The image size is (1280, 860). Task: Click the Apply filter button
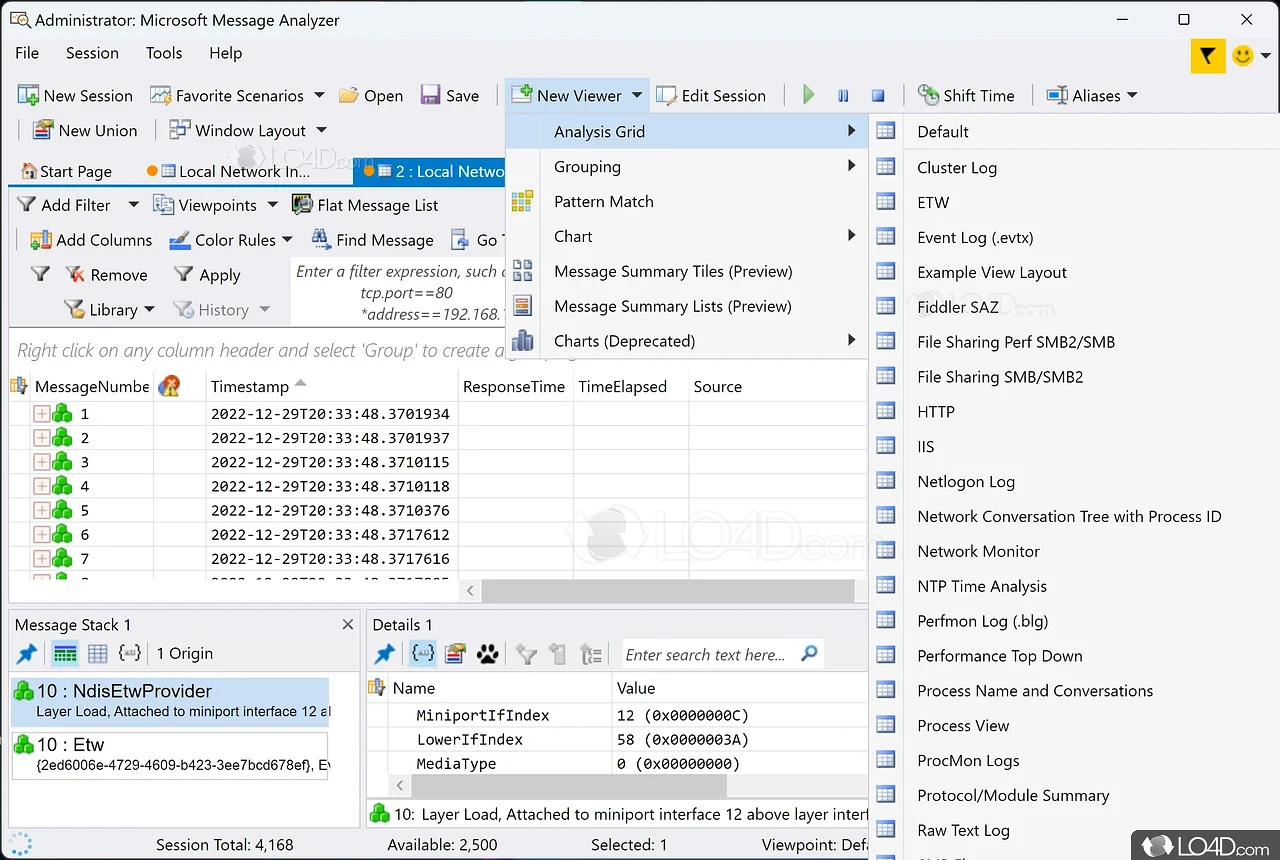208,275
